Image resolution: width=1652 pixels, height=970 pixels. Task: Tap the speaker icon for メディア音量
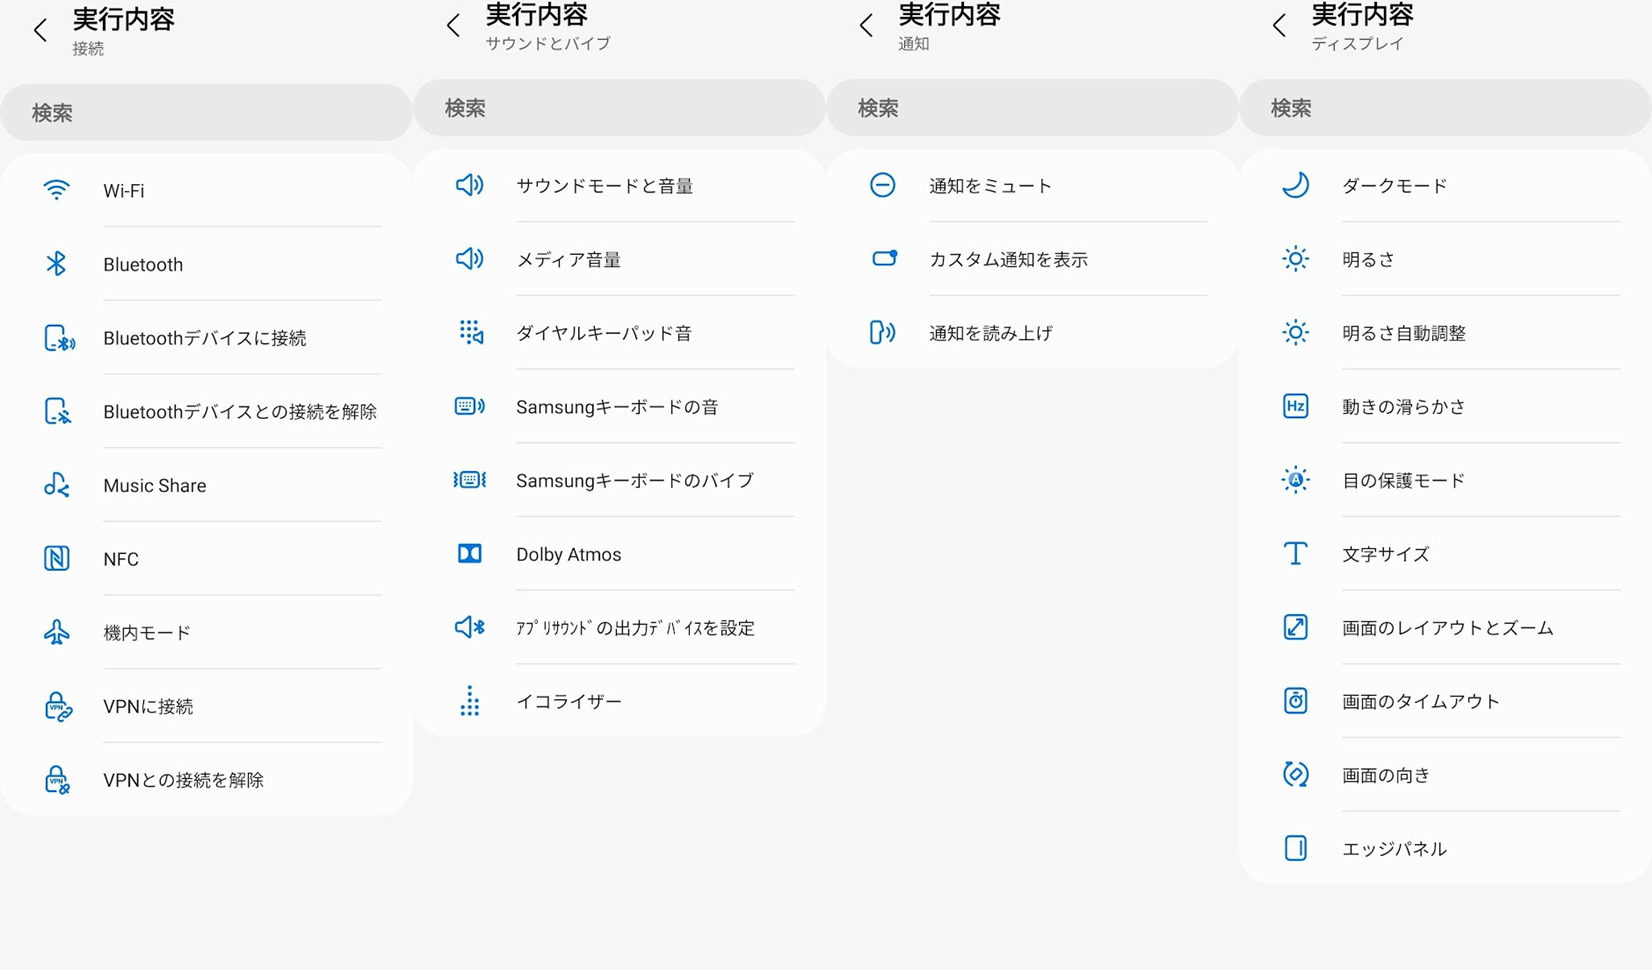click(x=470, y=259)
